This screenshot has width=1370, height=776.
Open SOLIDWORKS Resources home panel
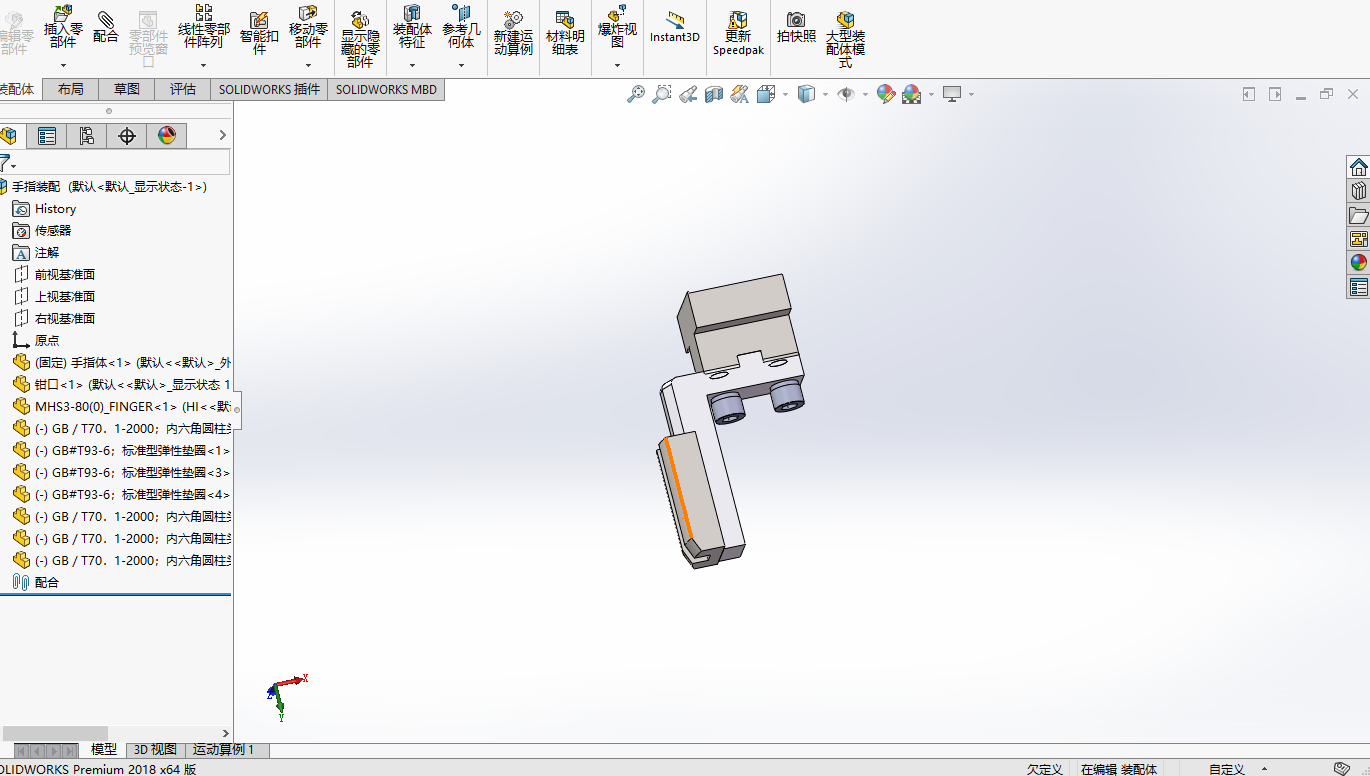pyautogui.click(x=1358, y=167)
